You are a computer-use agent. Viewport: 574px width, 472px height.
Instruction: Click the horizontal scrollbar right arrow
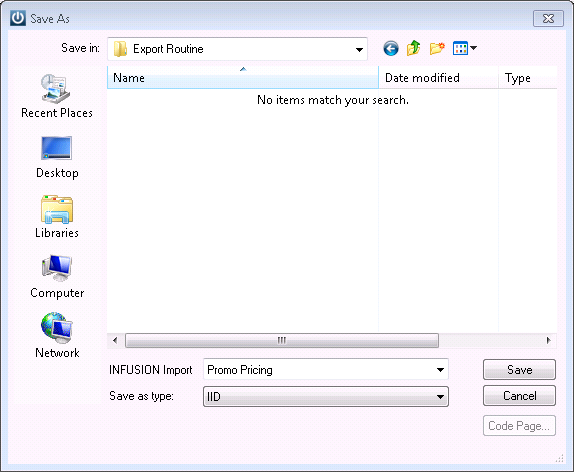pyautogui.click(x=548, y=341)
